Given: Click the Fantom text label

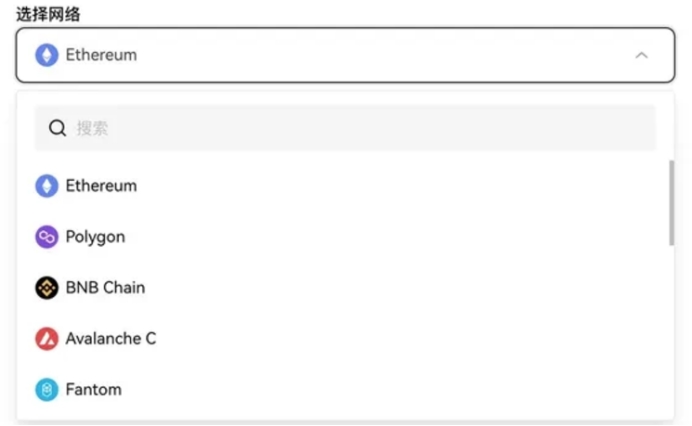Looking at the screenshot, I should 94,390.
